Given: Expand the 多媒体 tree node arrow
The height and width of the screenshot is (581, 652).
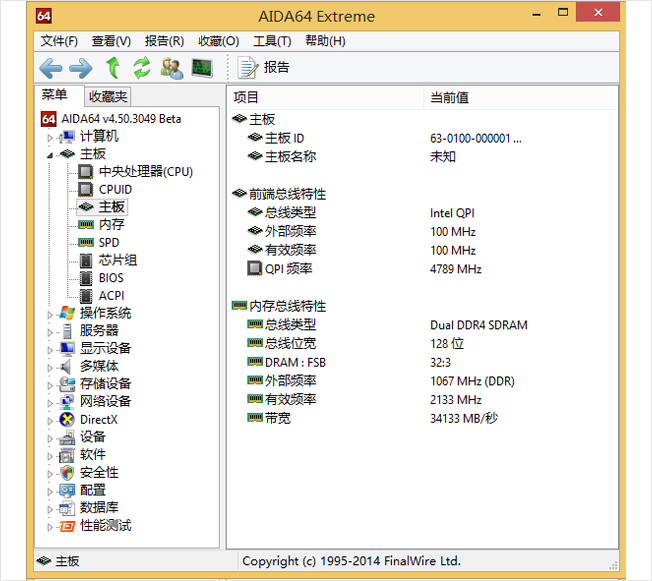Looking at the screenshot, I should click(x=50, y=368).
